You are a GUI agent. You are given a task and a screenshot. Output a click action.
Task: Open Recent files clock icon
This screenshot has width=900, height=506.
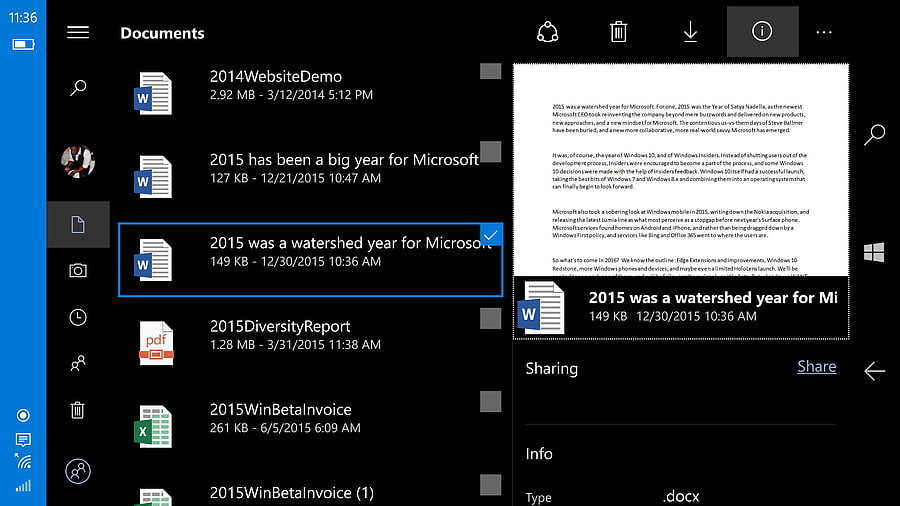78,317
